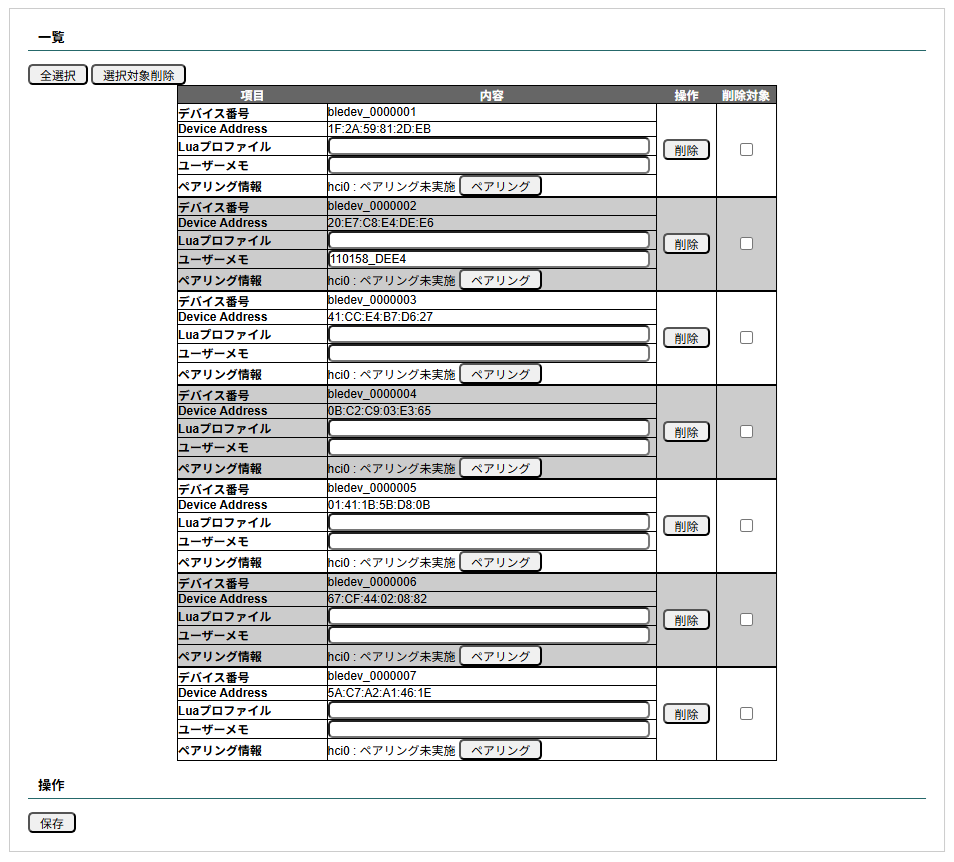Click device number text bledev_0000001
954x862 pixels.
[x=372, y=112]
